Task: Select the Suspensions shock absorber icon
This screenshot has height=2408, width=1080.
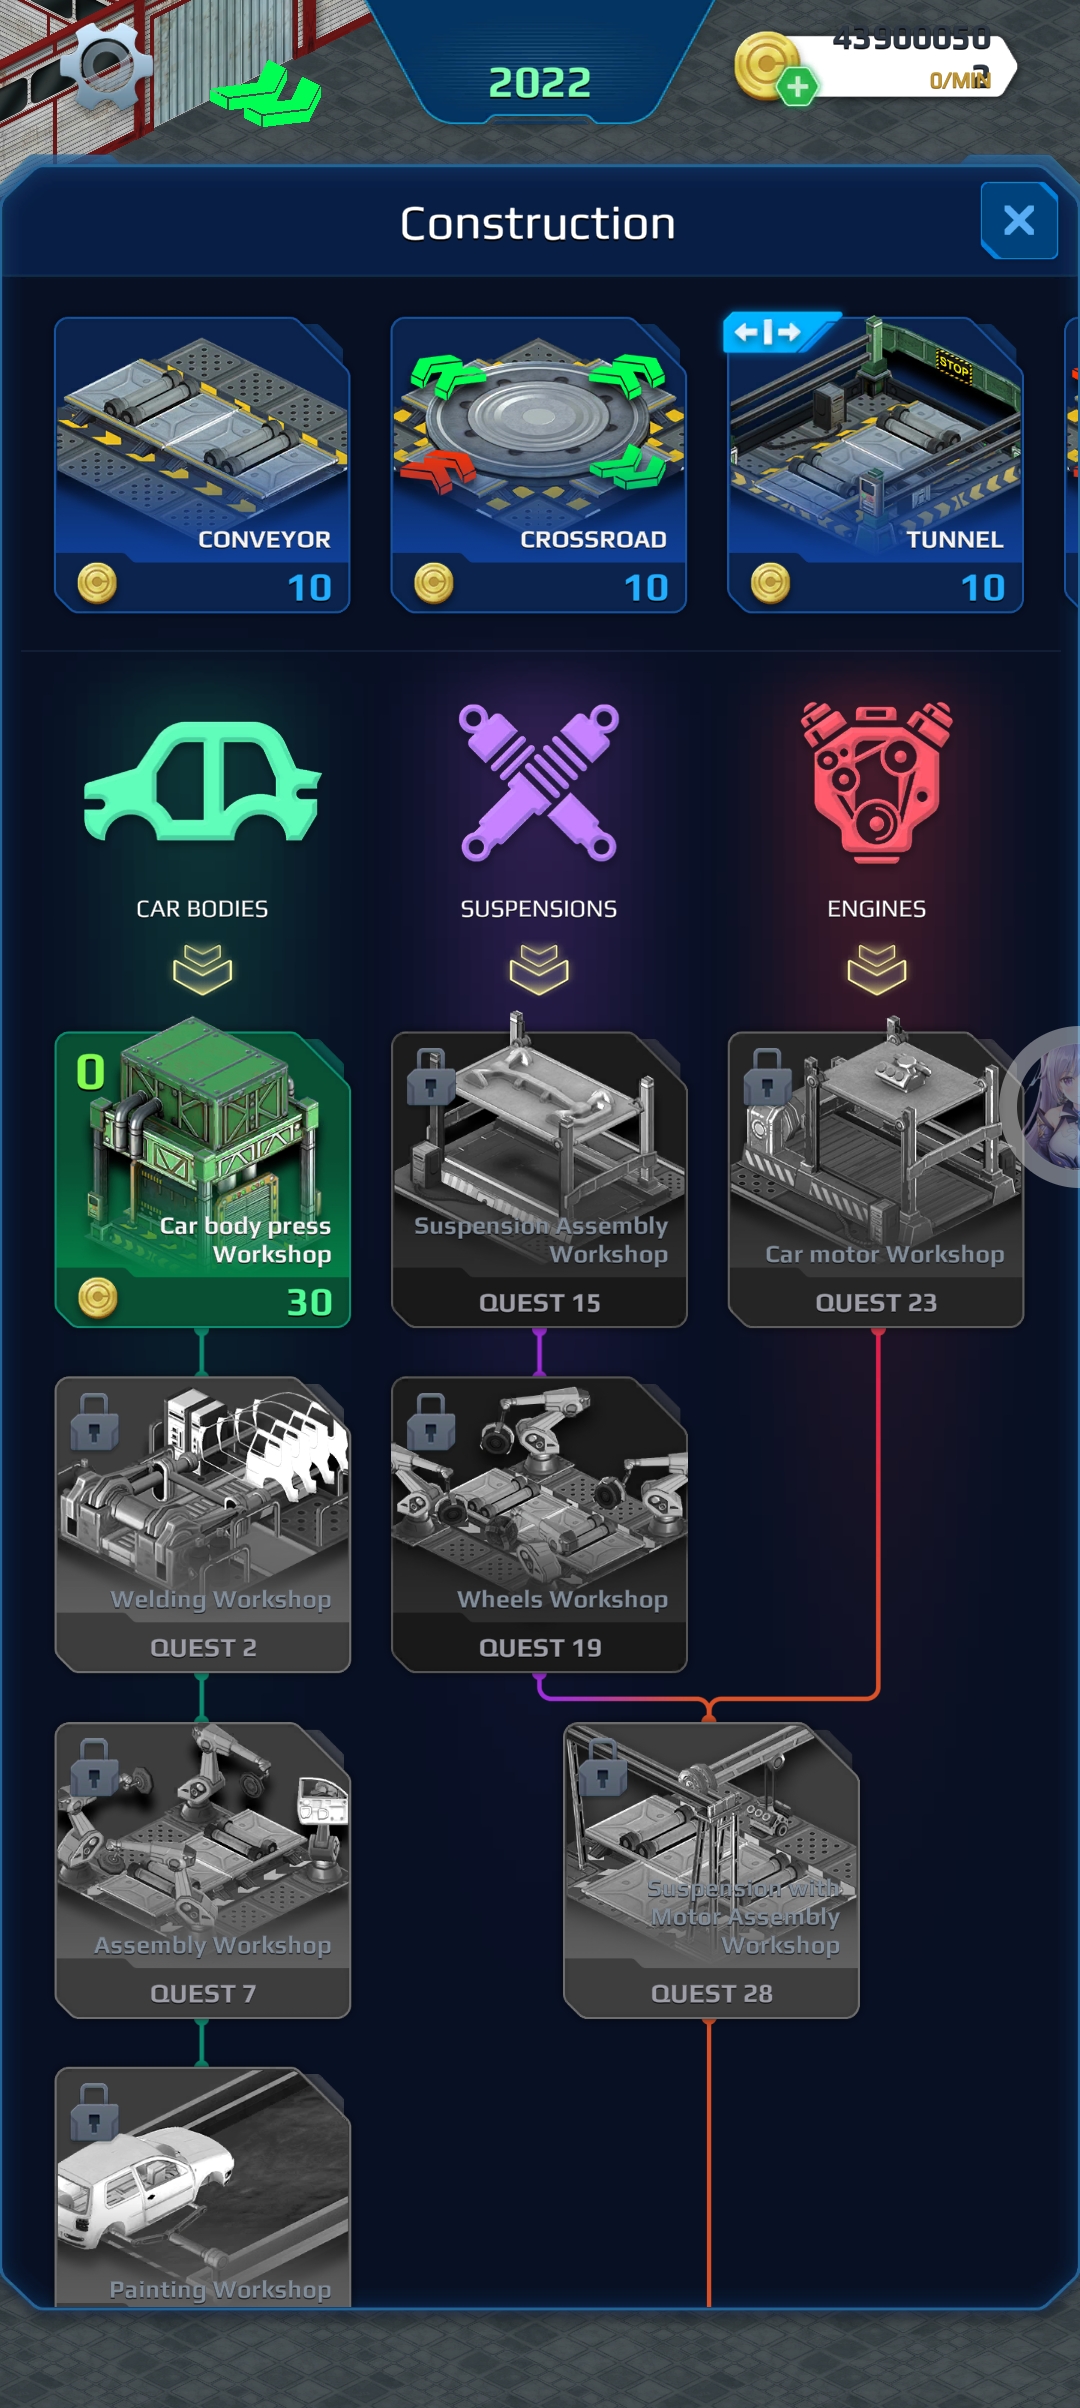Action: 539,782
